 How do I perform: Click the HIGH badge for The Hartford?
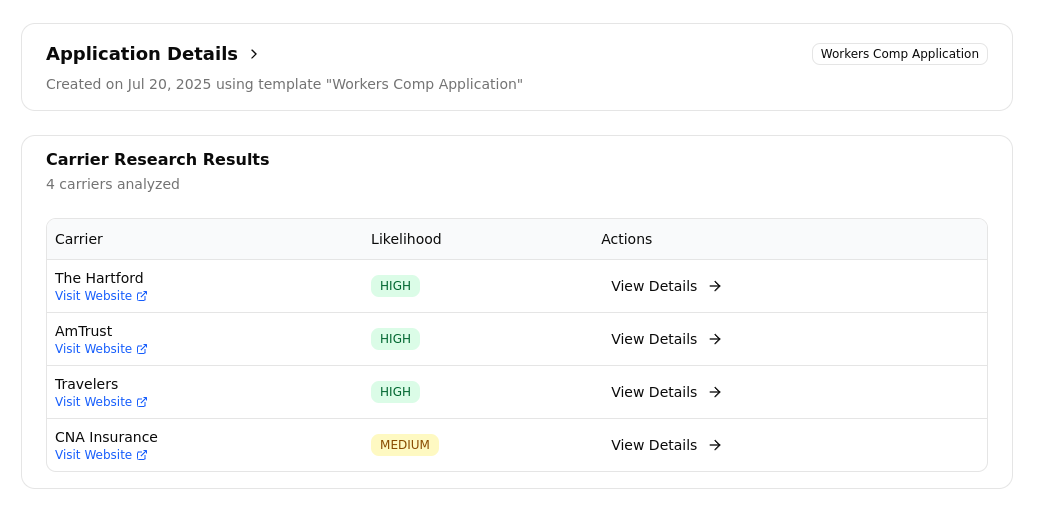395,286
